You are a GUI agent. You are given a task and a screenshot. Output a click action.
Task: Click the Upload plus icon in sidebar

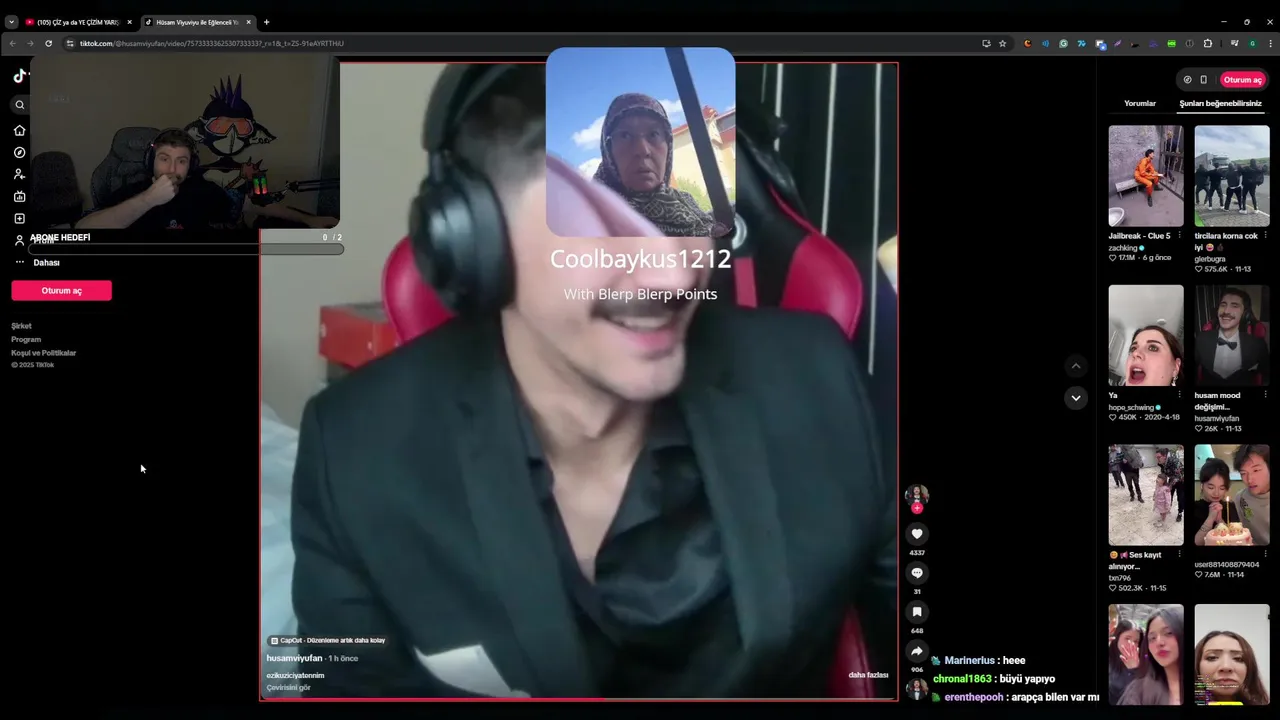(19, 218)
